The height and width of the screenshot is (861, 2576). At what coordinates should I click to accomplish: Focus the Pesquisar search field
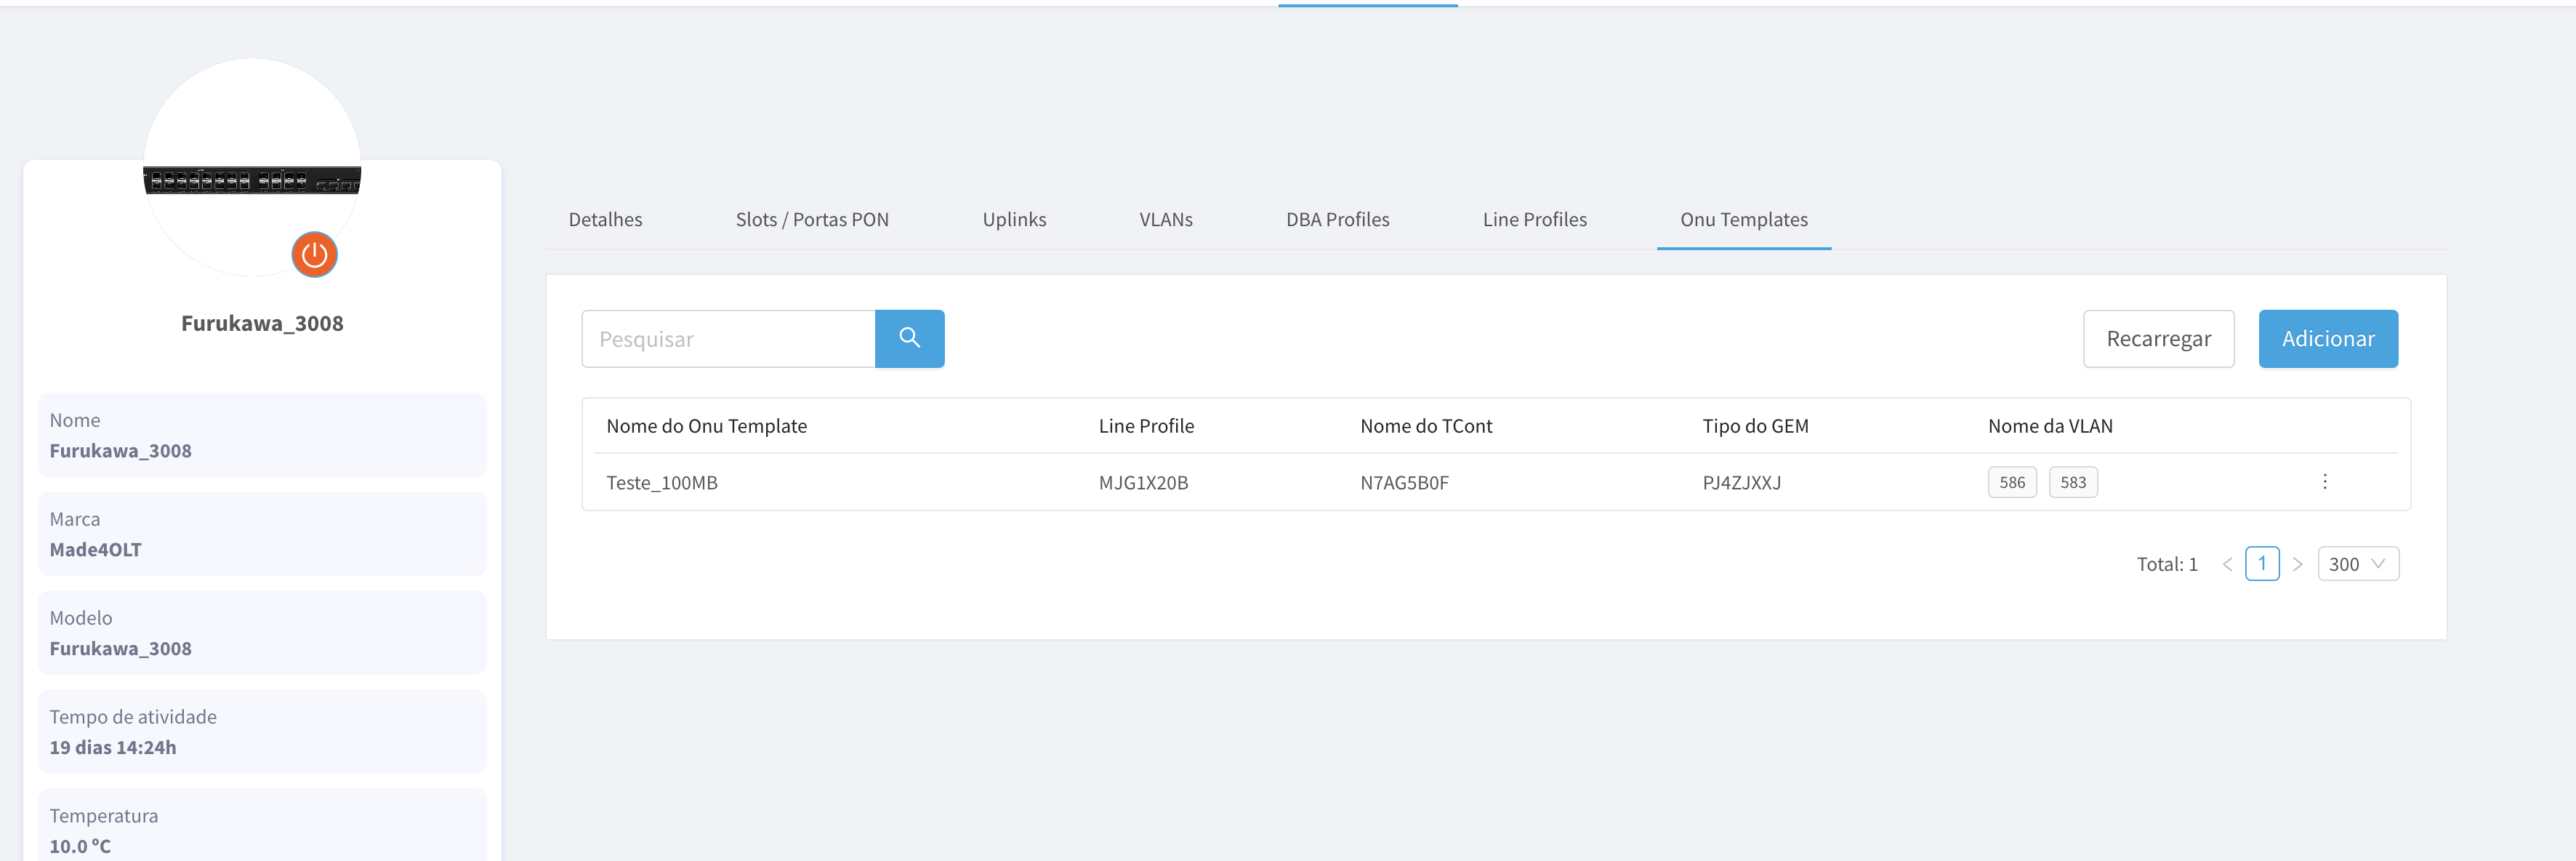pyautogui.click(x=728, y=338)
